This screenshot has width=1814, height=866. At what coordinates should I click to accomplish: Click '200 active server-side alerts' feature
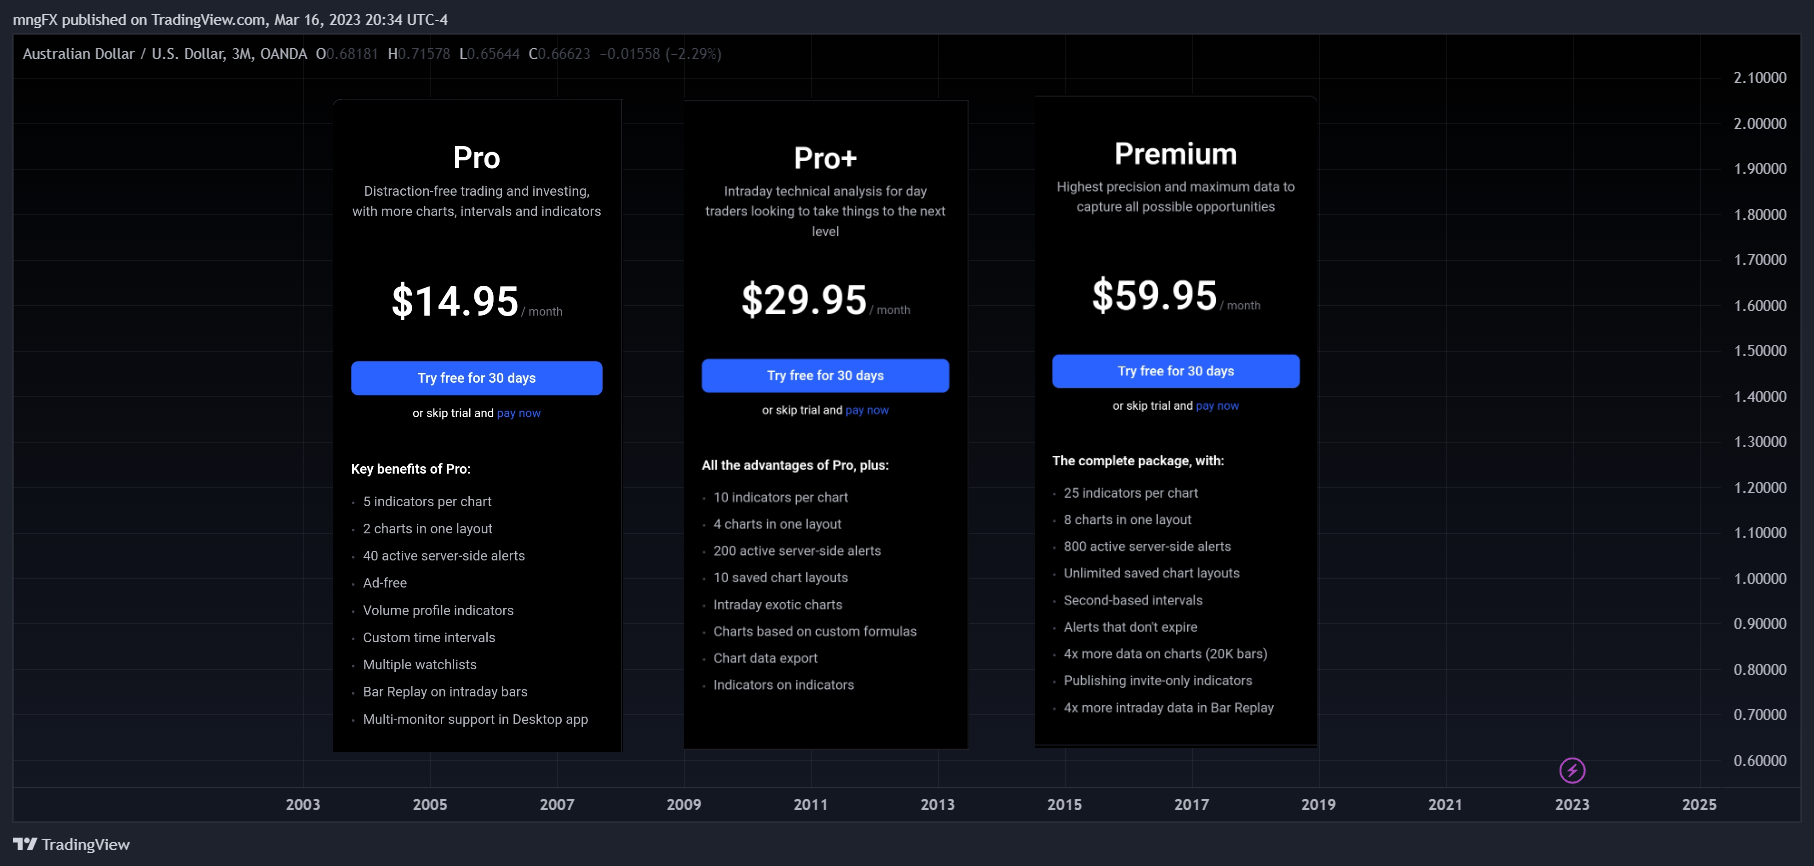(x=797, y=551)
